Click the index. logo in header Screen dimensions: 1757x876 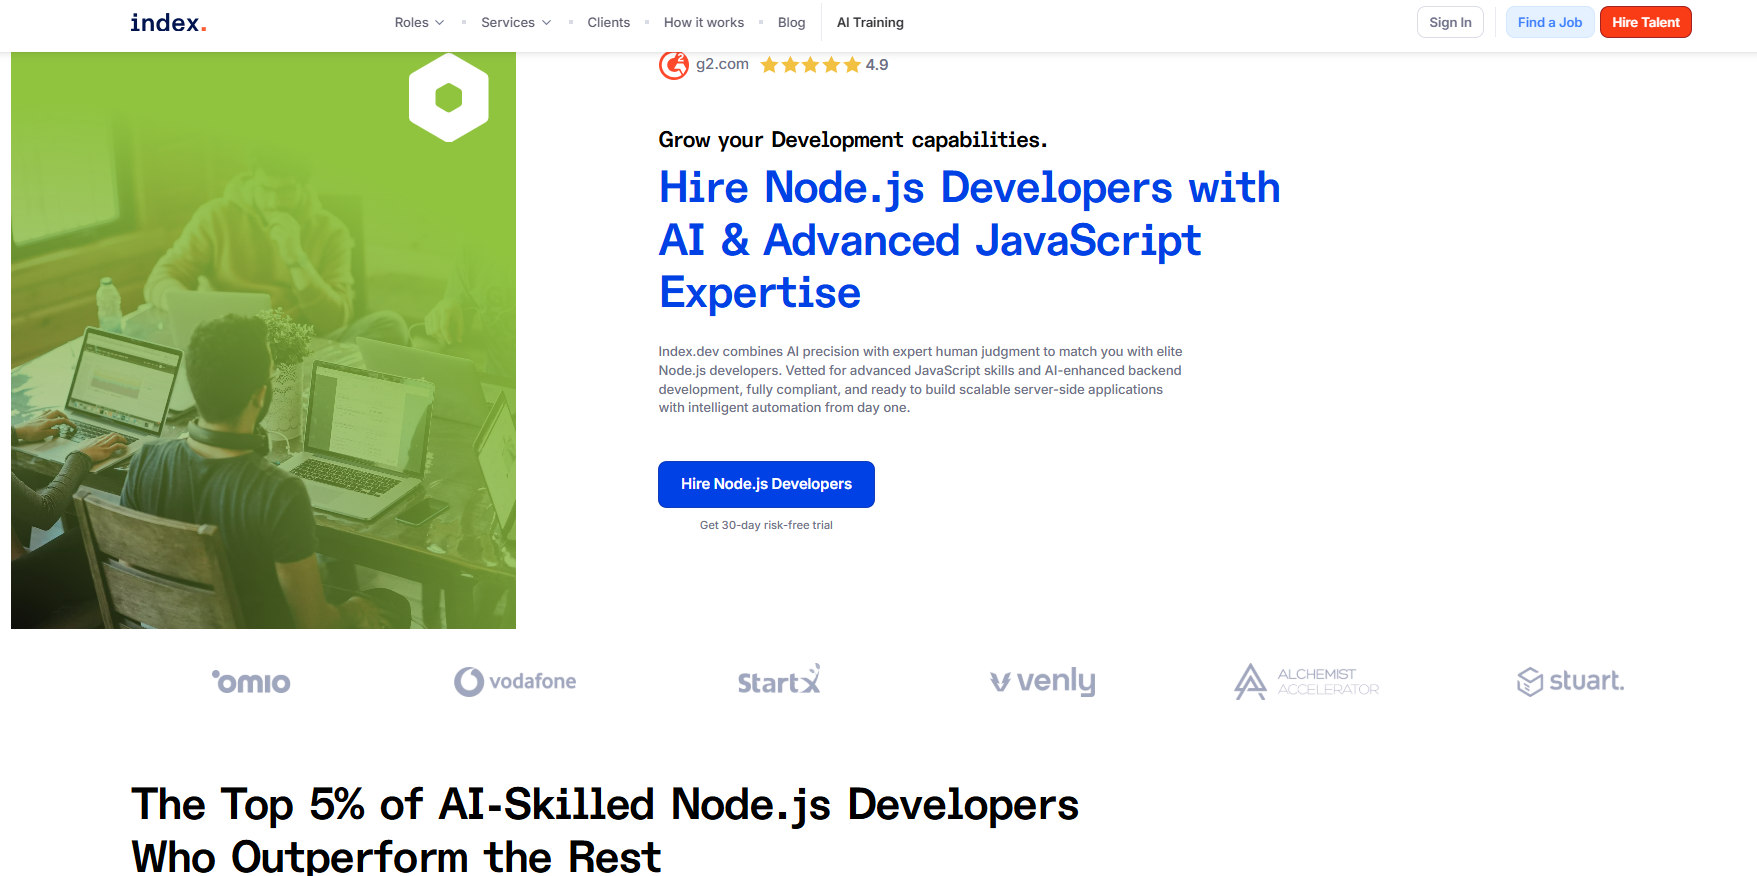tap(168, 23)
